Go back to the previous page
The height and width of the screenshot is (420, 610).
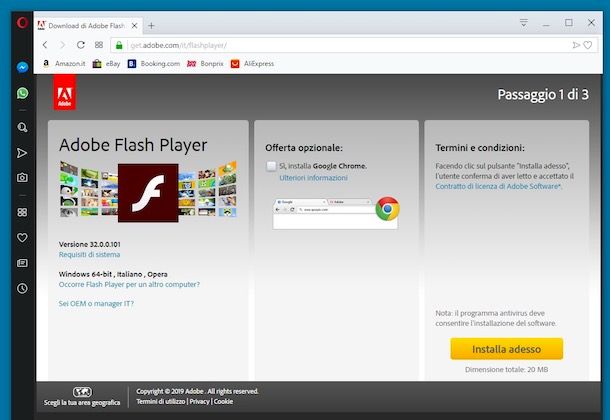(x=45, y=45)
